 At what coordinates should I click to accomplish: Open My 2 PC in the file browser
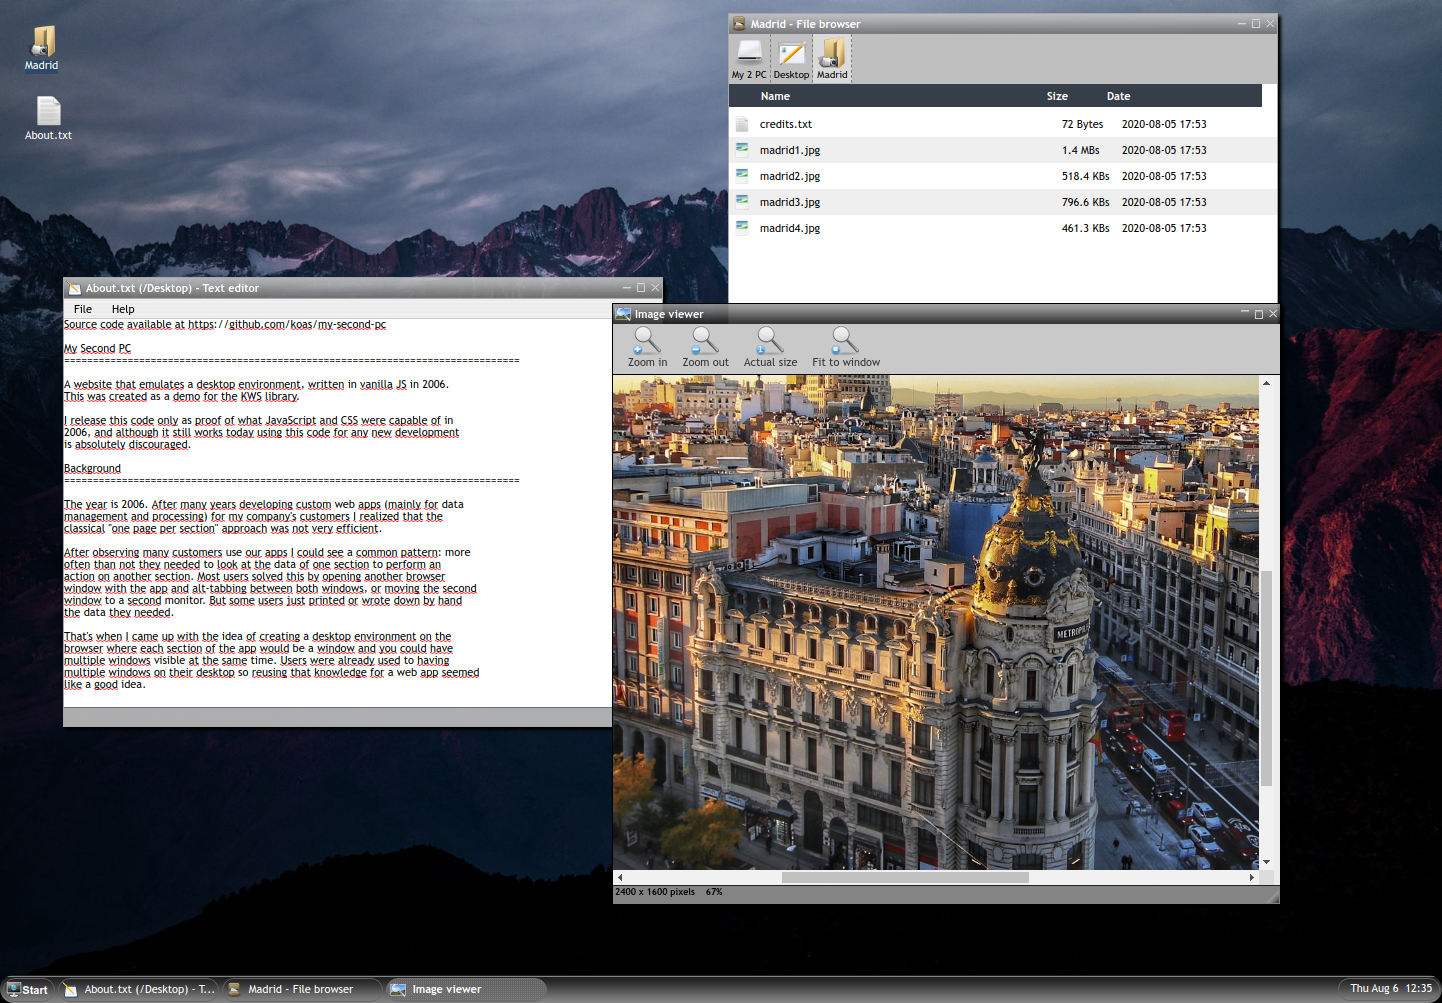749,57
